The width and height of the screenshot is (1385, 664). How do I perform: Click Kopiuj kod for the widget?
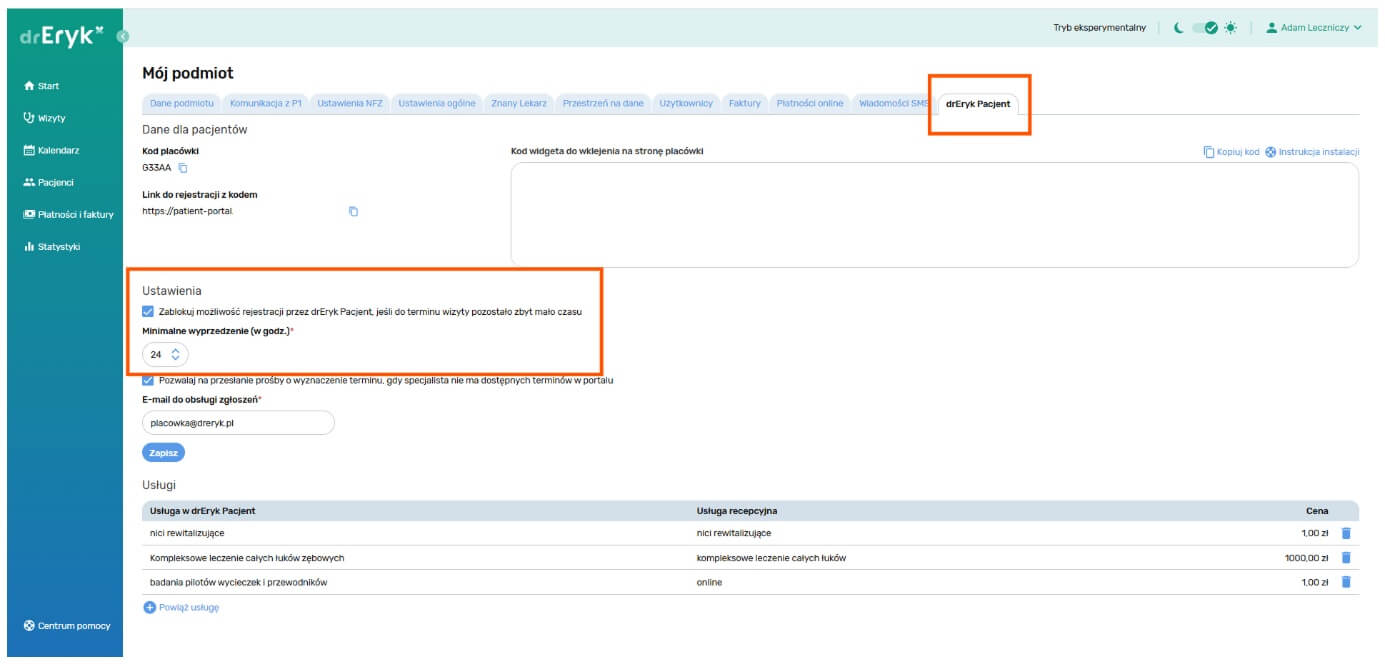tap(1231, 152)
